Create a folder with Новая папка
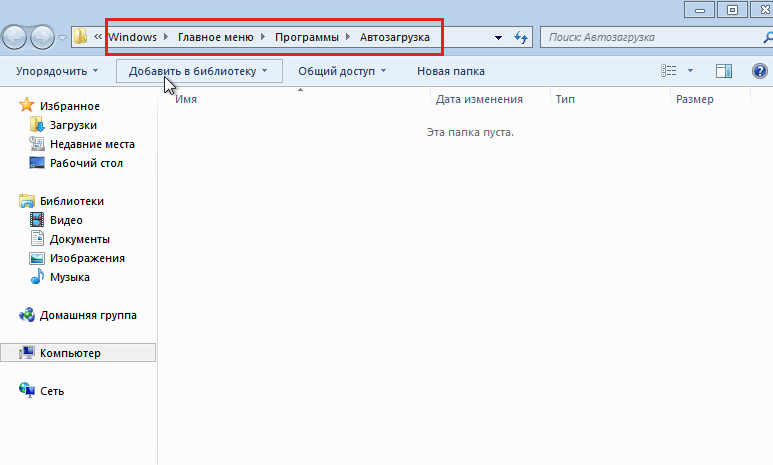The height and width of the screenshot is (465, 773). (x=451, y=71)
